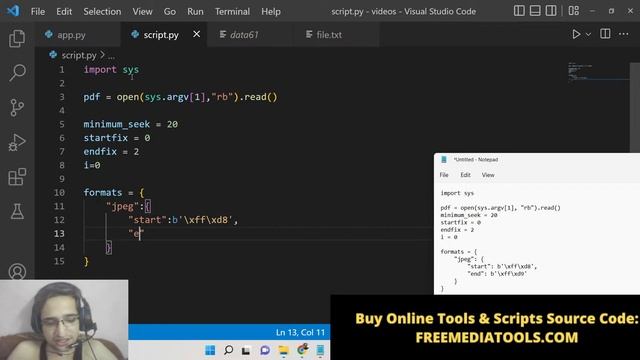Click line number 10 in the gutter
Image resolution: width=640 pixels, height=360 pixels.
click(60, 193)
